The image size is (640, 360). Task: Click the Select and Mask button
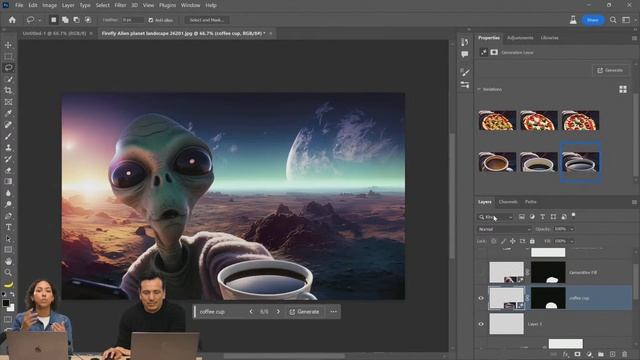point(207,20)
